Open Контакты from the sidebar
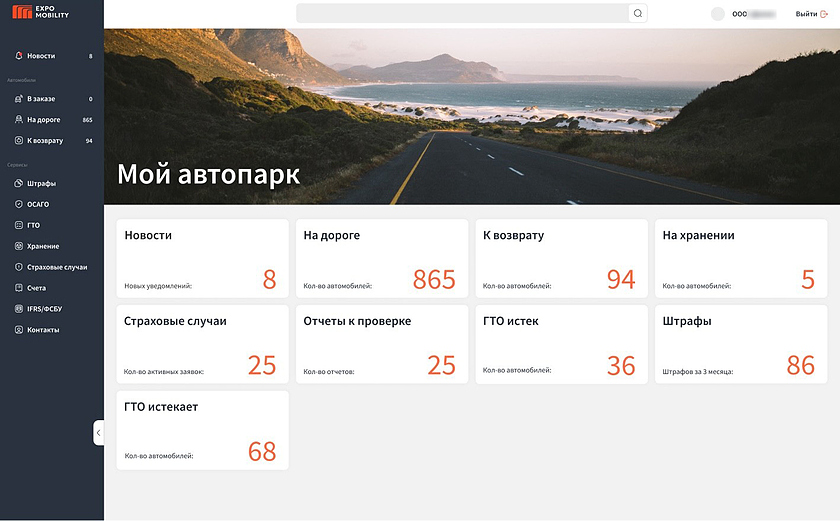840x521 pixels. 42,330
